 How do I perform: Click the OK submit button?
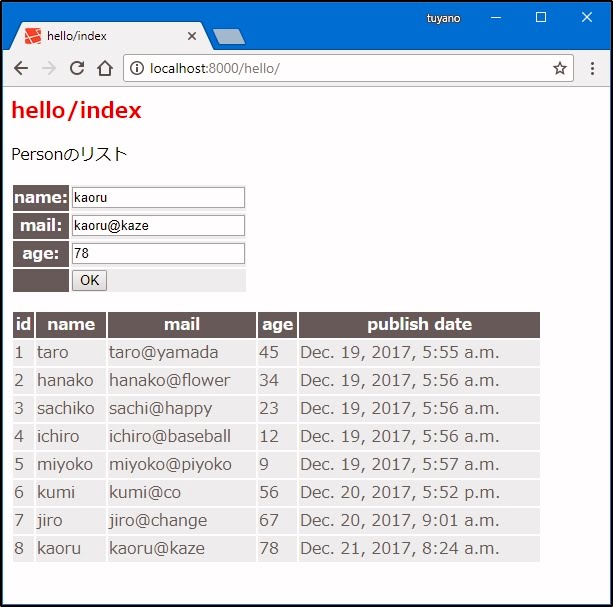pyautogui.click(x=89, y=280)
